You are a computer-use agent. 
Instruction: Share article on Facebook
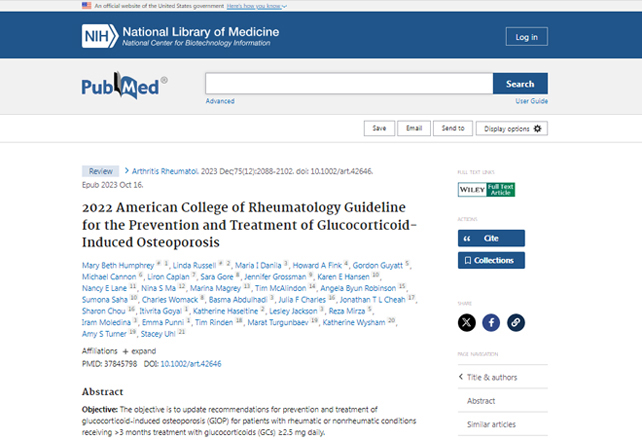(491, 323)
